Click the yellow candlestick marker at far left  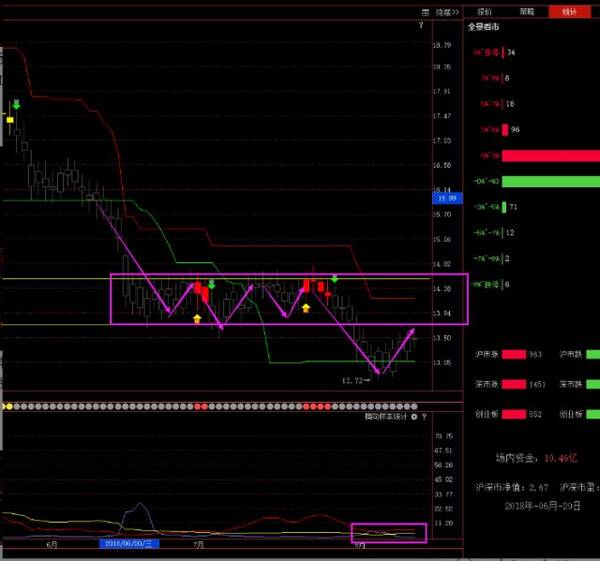pyautogui.click(x=10, y=120)
